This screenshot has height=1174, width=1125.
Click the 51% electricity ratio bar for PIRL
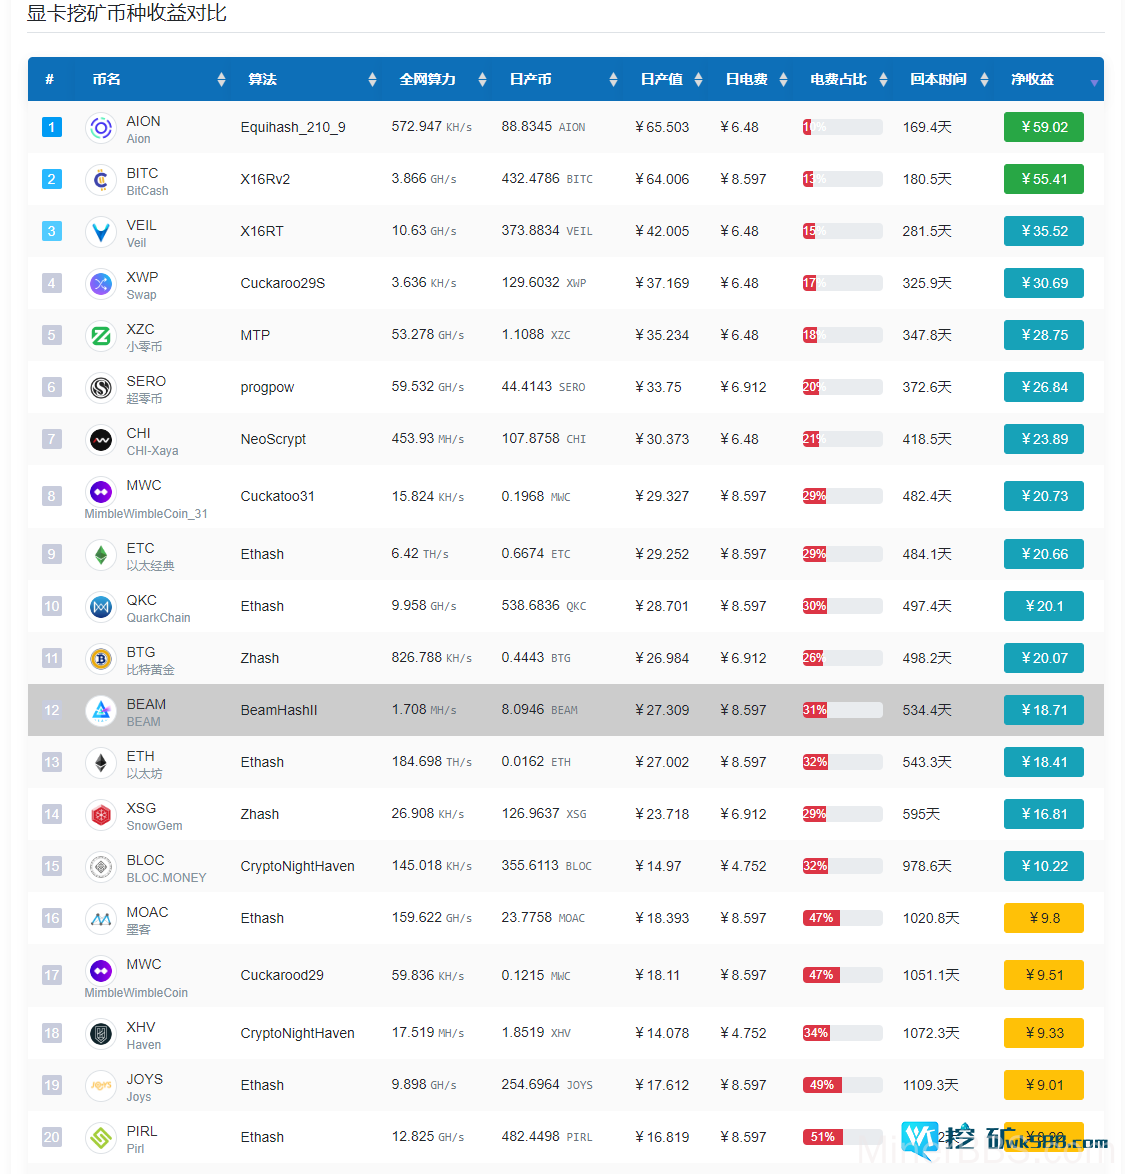[842, 1137]
